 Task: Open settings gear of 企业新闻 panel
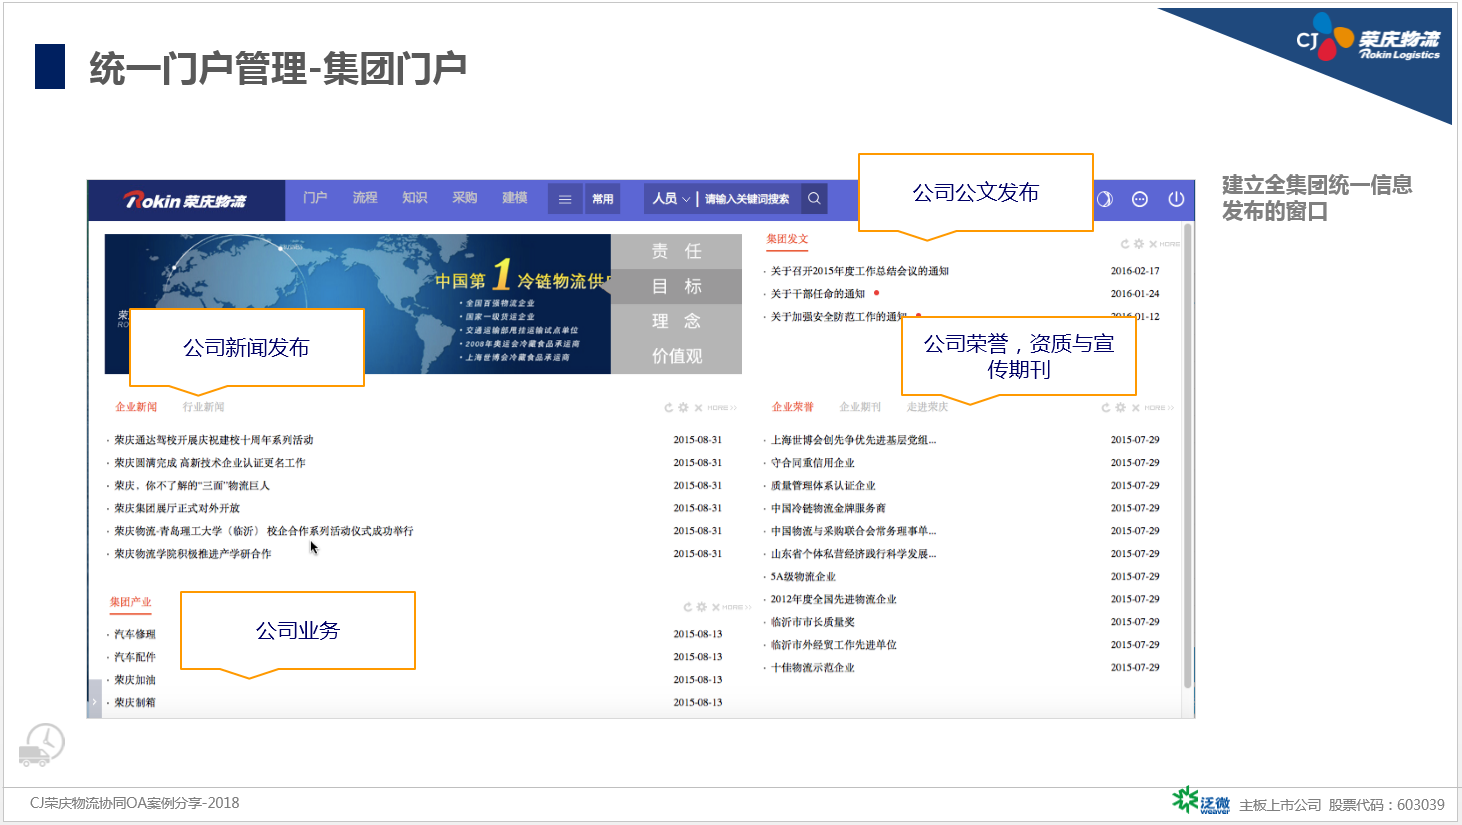[683, 408]
